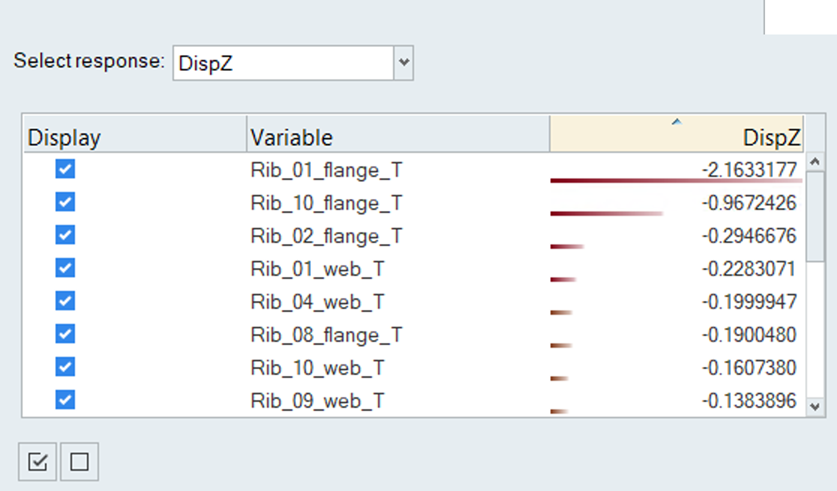Click the uncheck all variables icon
Viewport: 837px width, 491px height.
pos(80,462)
